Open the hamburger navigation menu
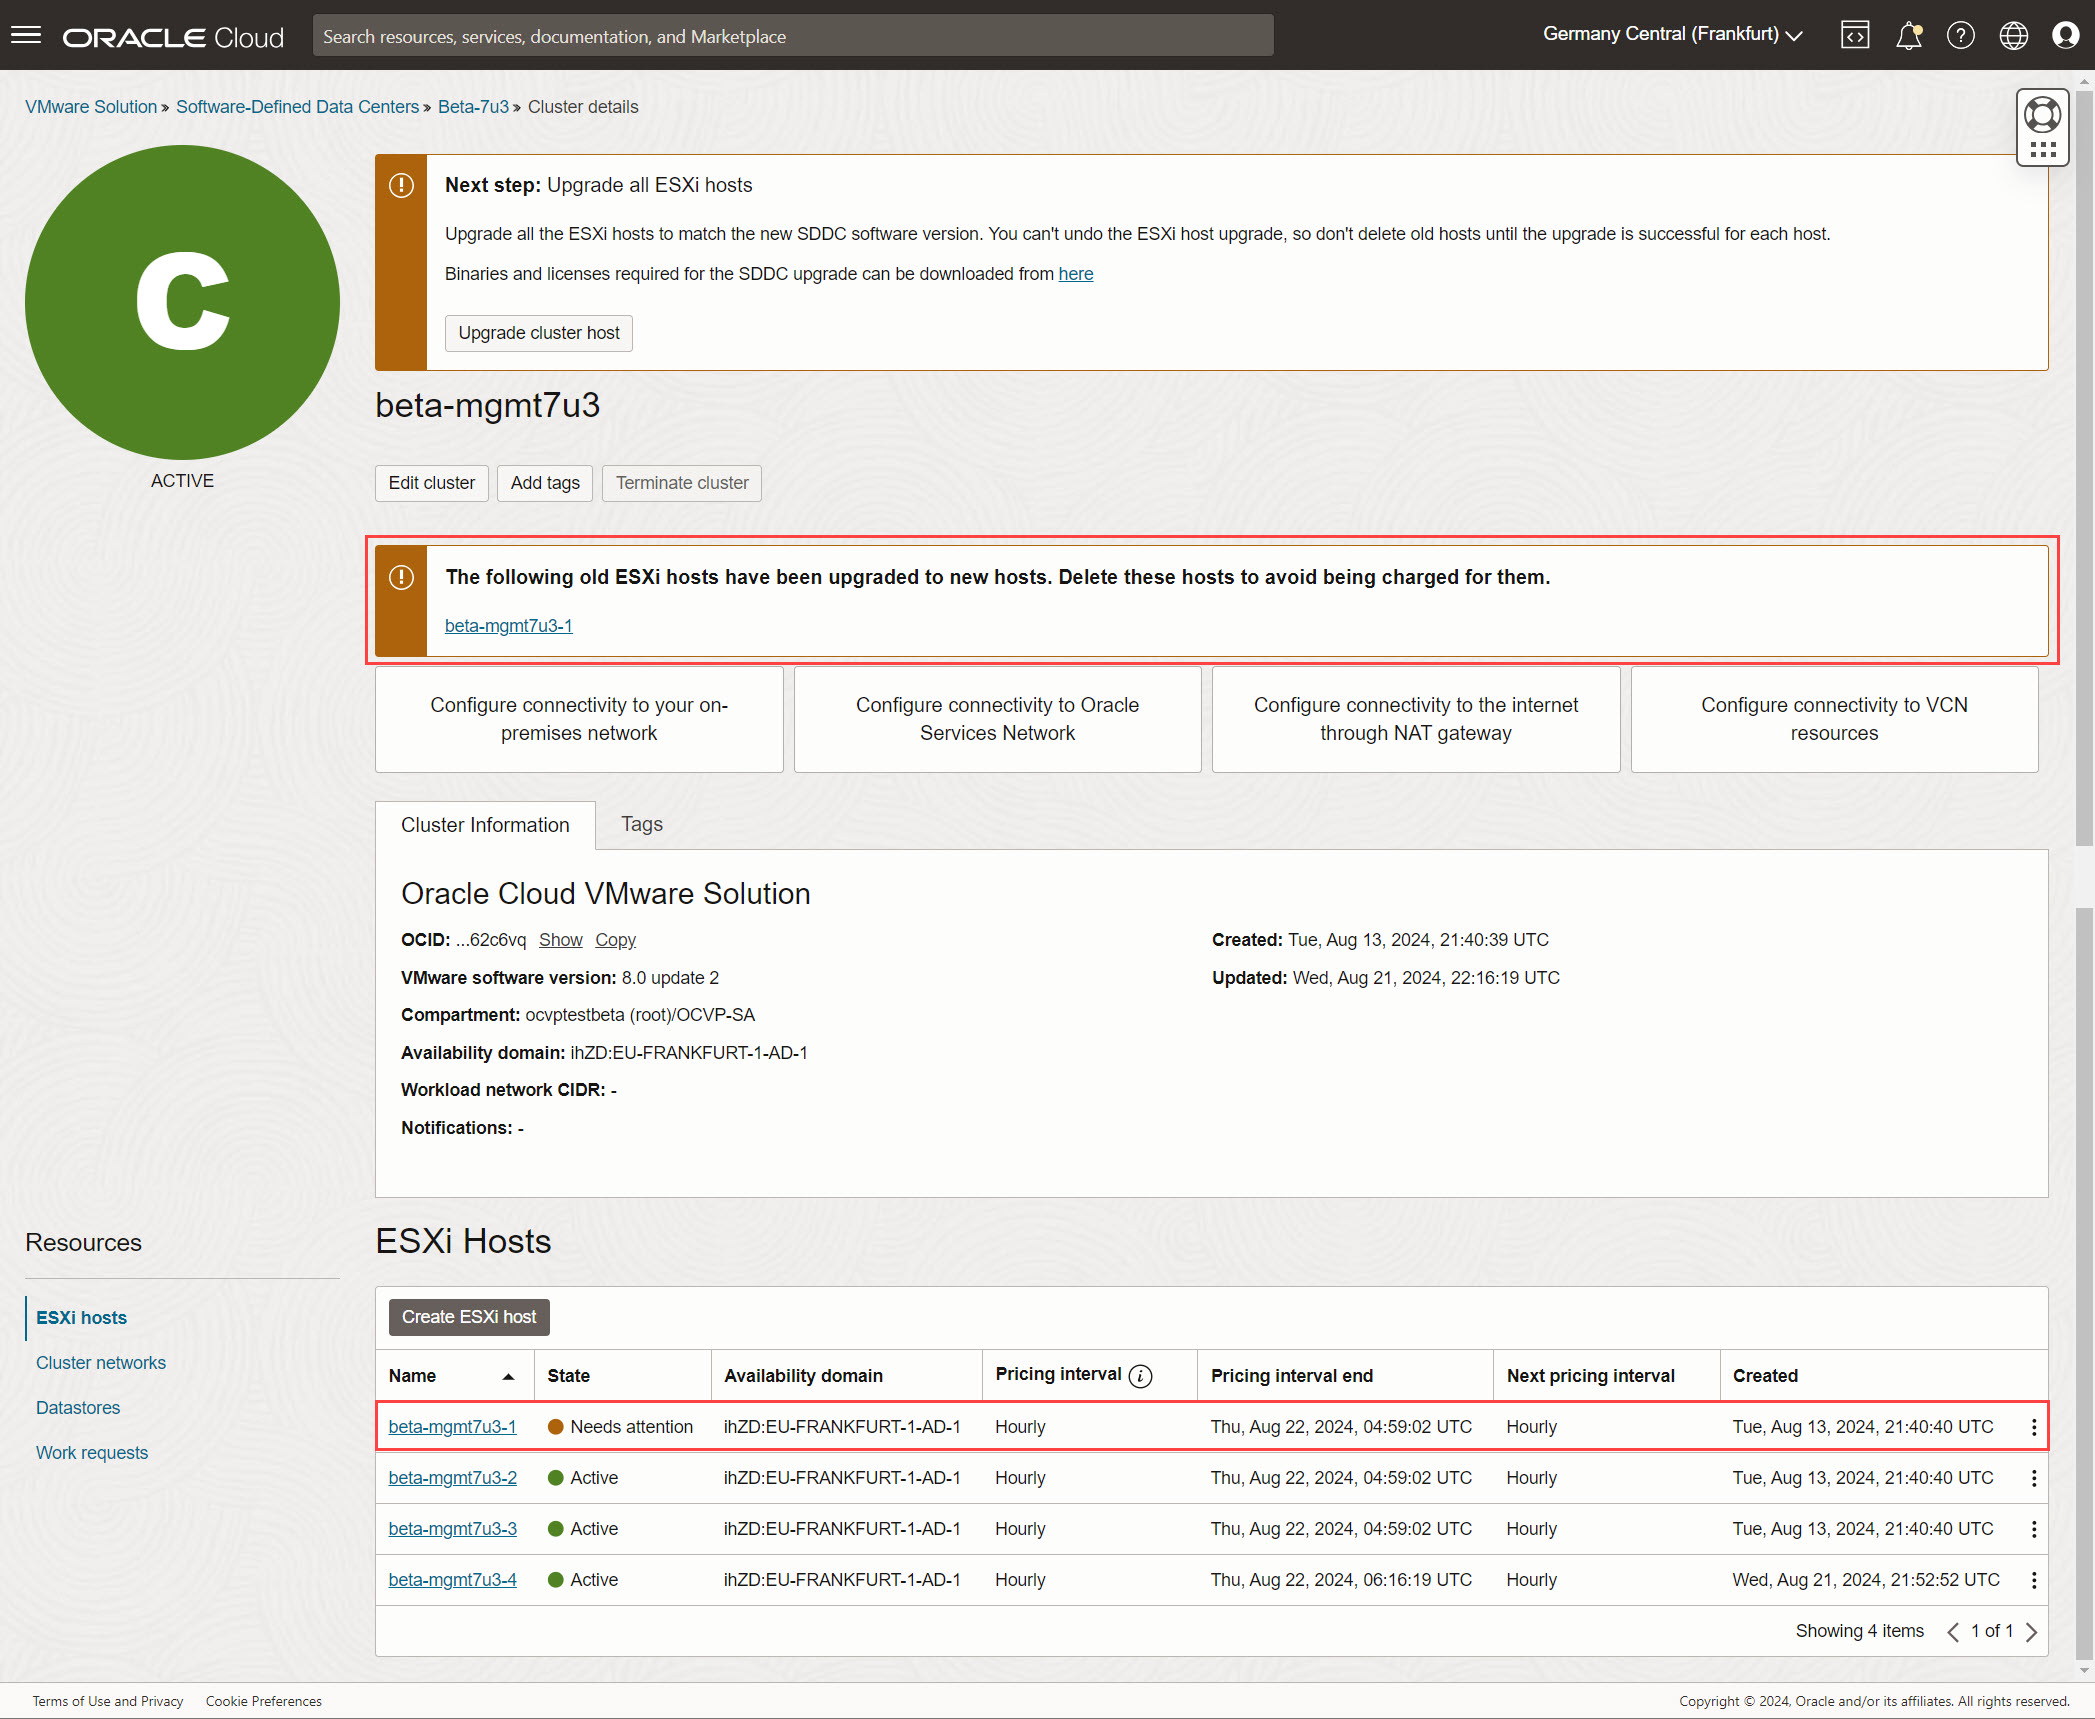 pos(26,36)
